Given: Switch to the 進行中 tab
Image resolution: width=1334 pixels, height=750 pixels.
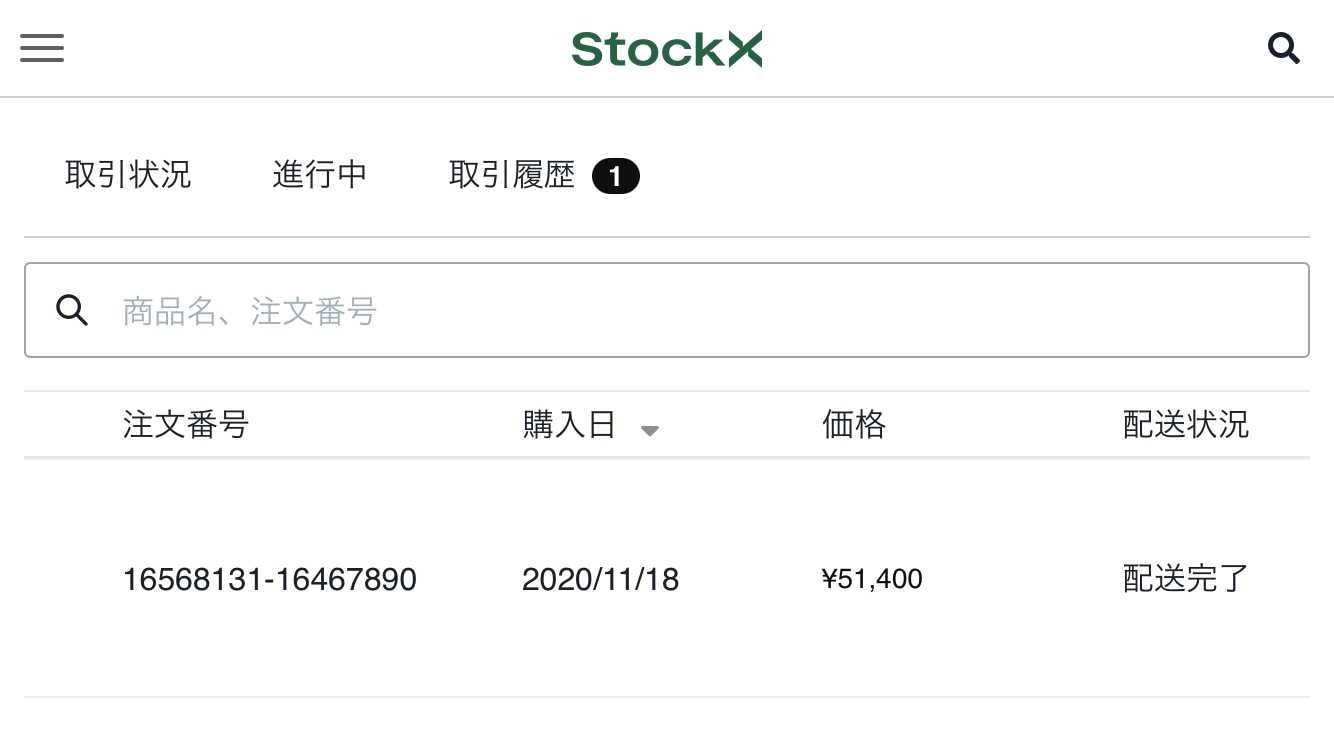Looking at the screenshot, I should [320, 175].
